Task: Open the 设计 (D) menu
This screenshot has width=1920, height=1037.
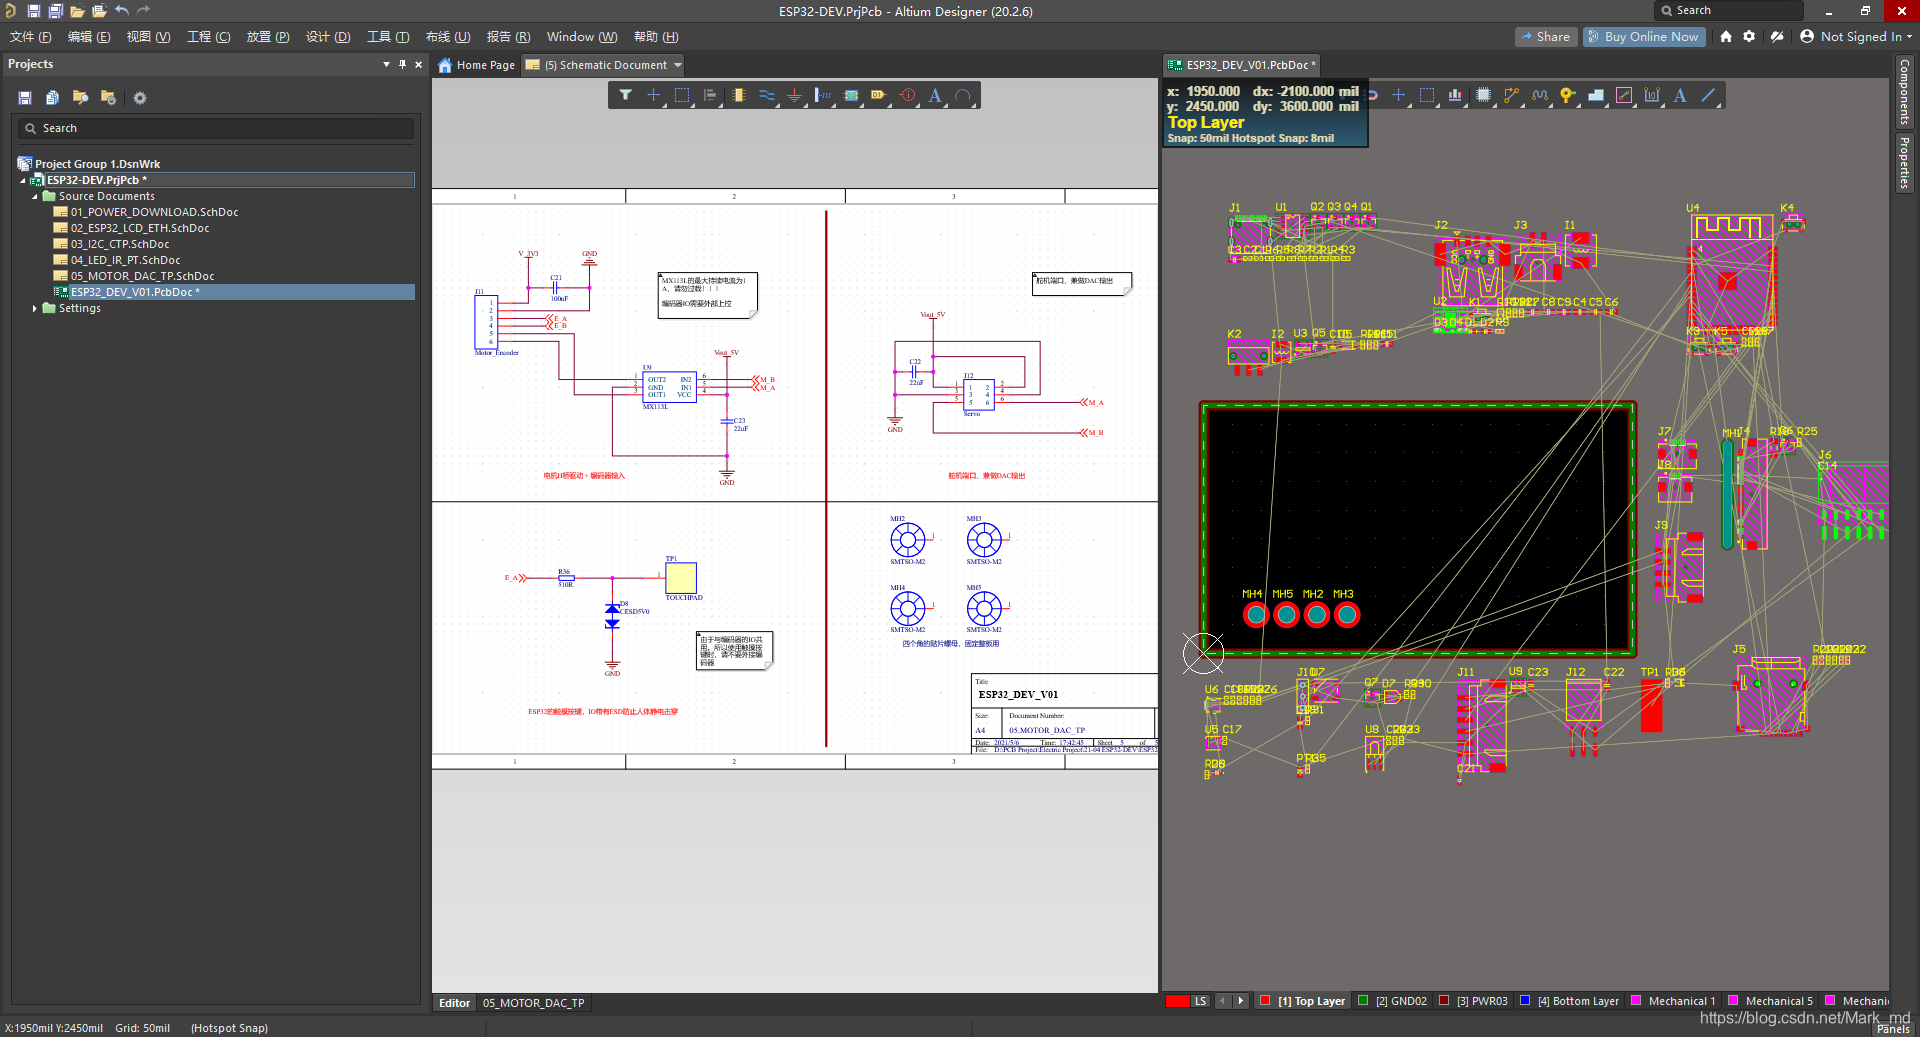Action: tap(328, 37)
